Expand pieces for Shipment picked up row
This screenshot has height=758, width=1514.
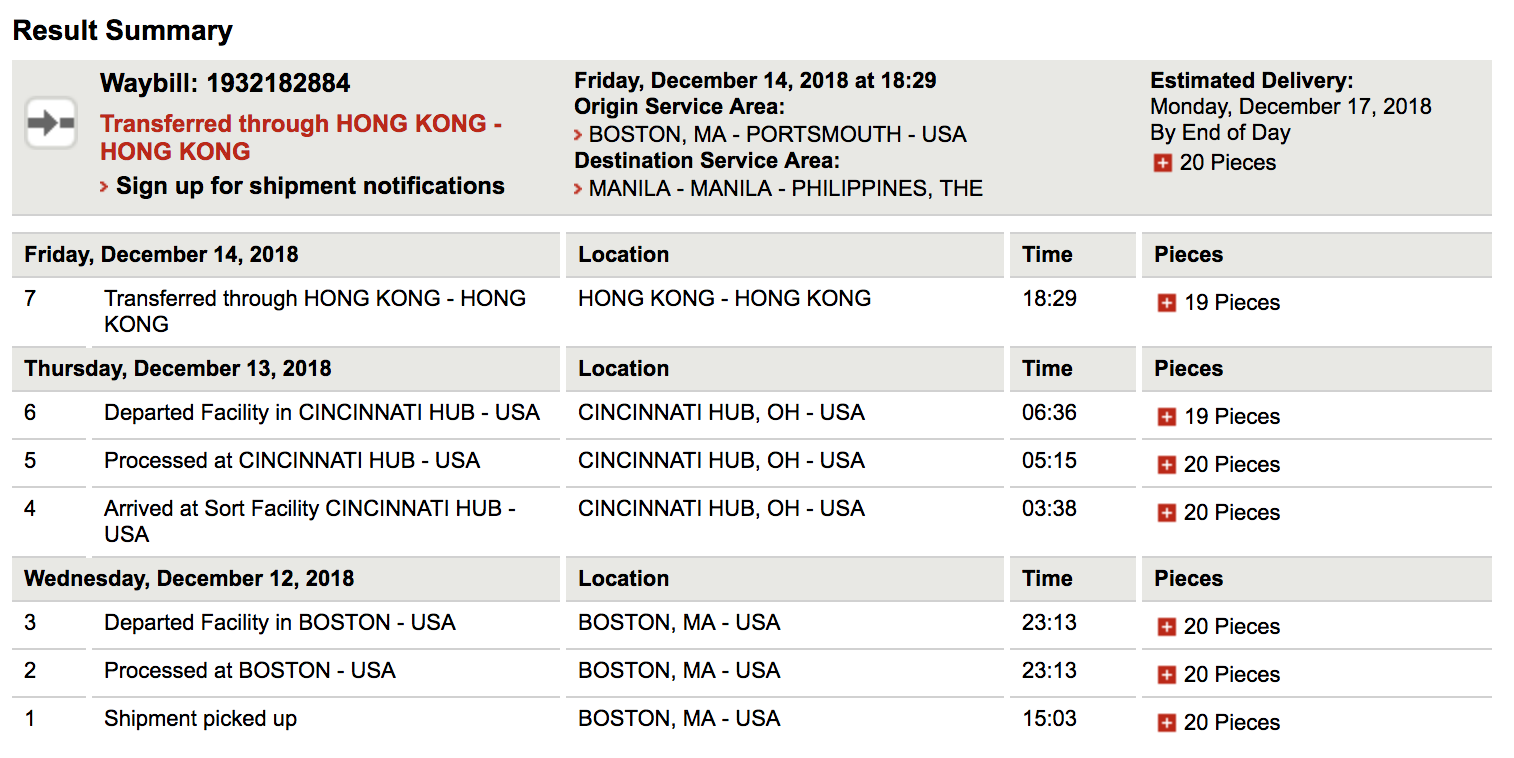1166,723
